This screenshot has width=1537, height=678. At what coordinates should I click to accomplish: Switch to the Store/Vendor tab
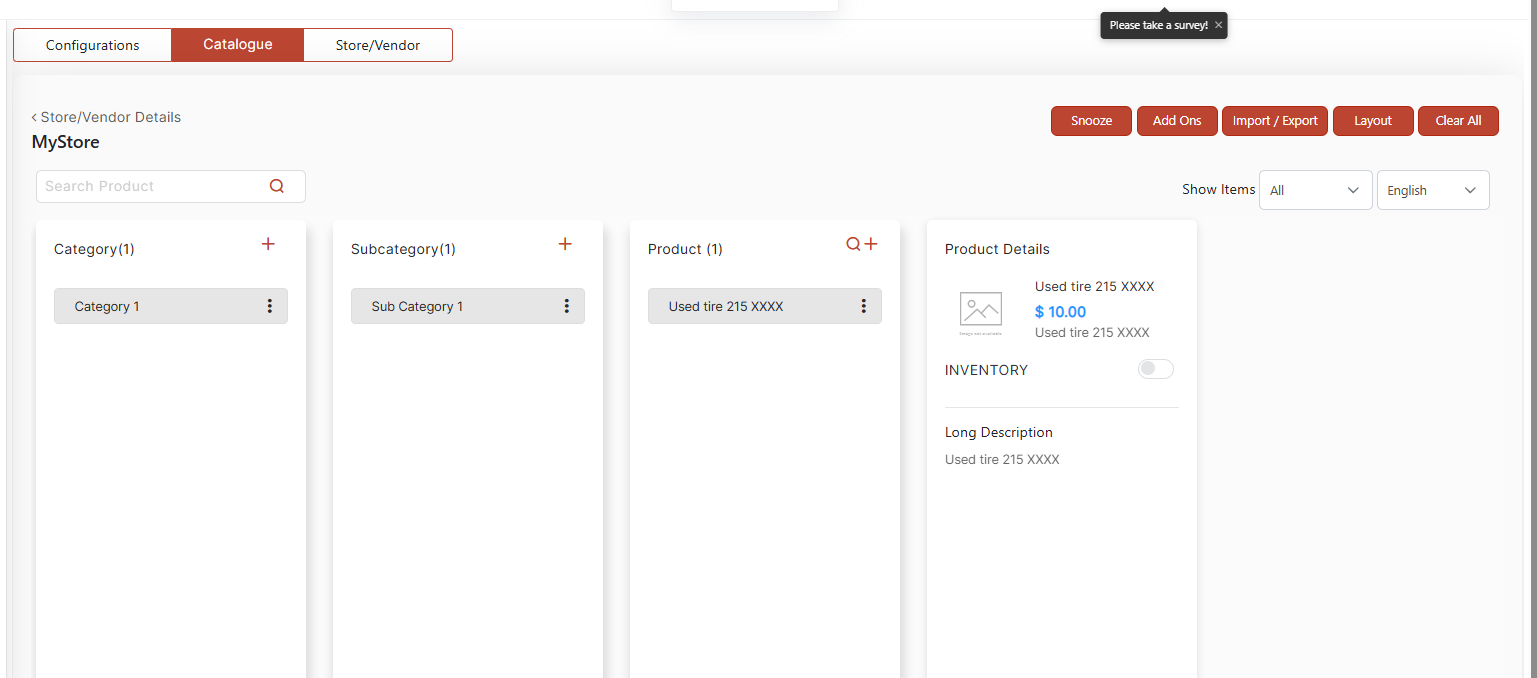point(378,45)
